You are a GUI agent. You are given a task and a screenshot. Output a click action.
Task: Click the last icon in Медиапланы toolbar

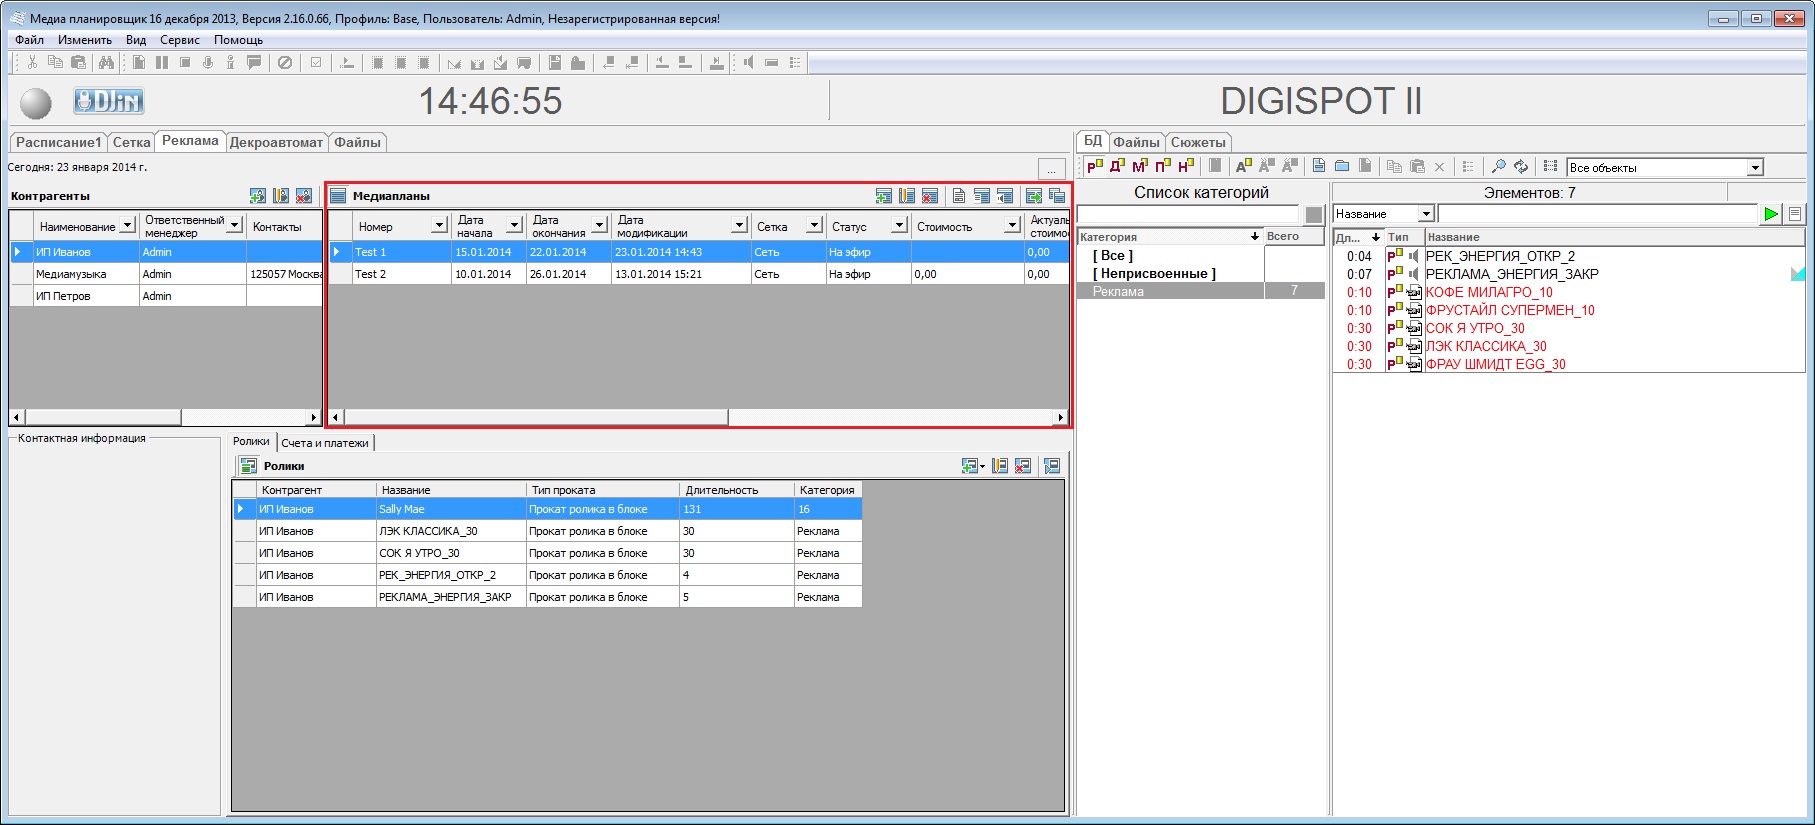coord(1057,196)
